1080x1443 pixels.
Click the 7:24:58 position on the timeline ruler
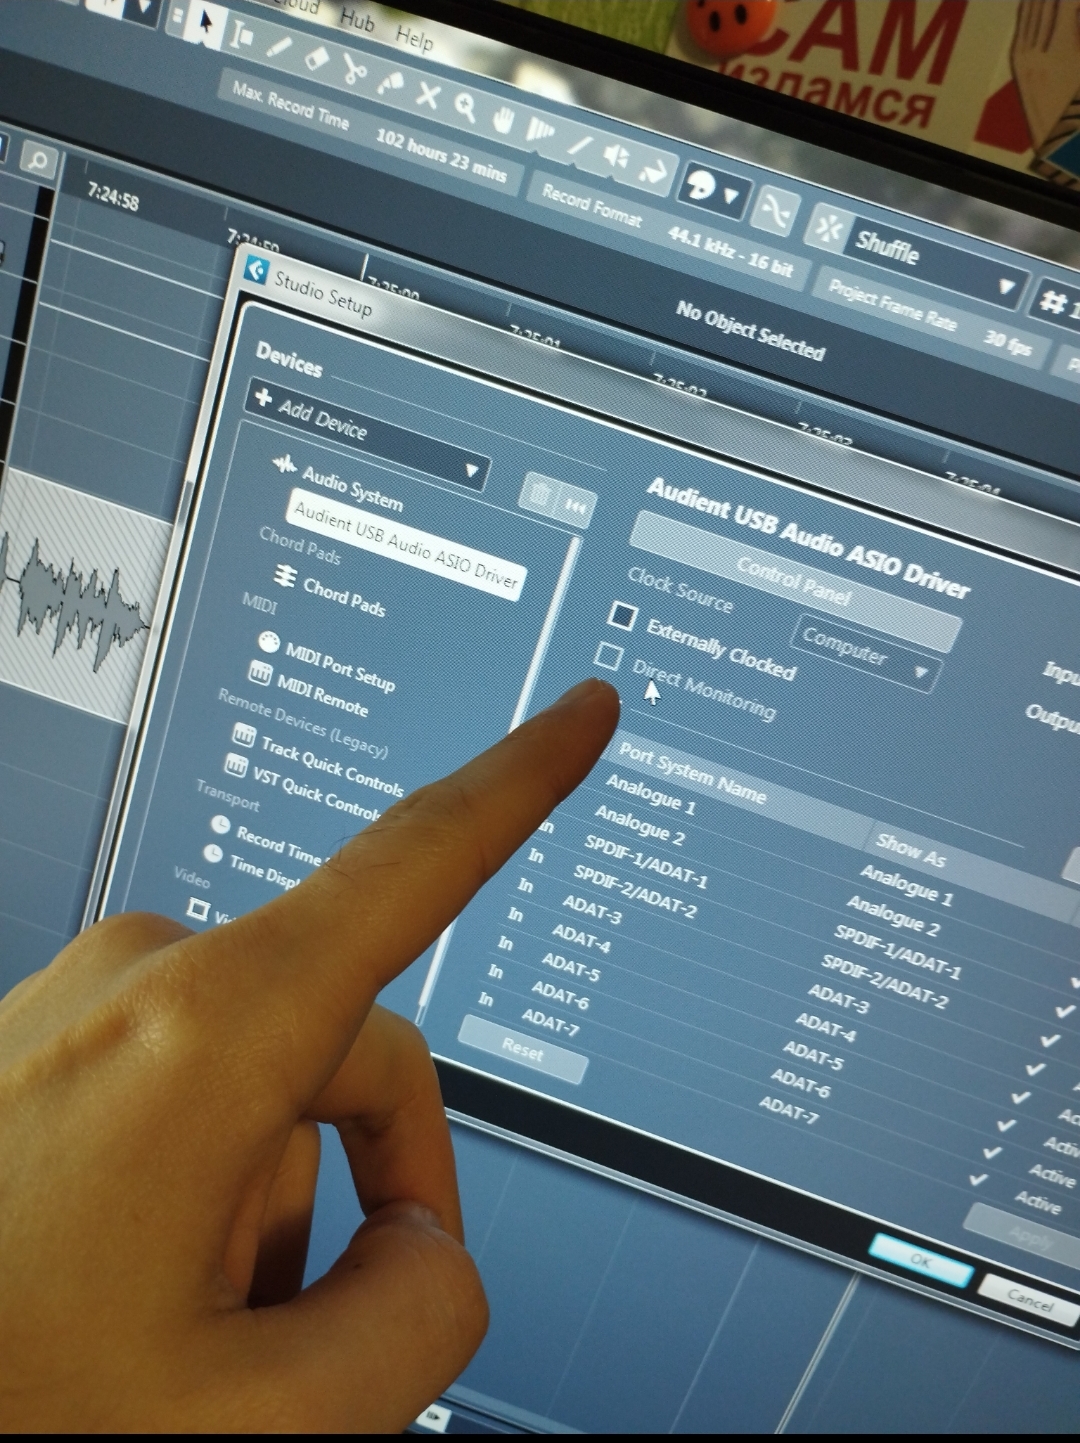(112, 196)
